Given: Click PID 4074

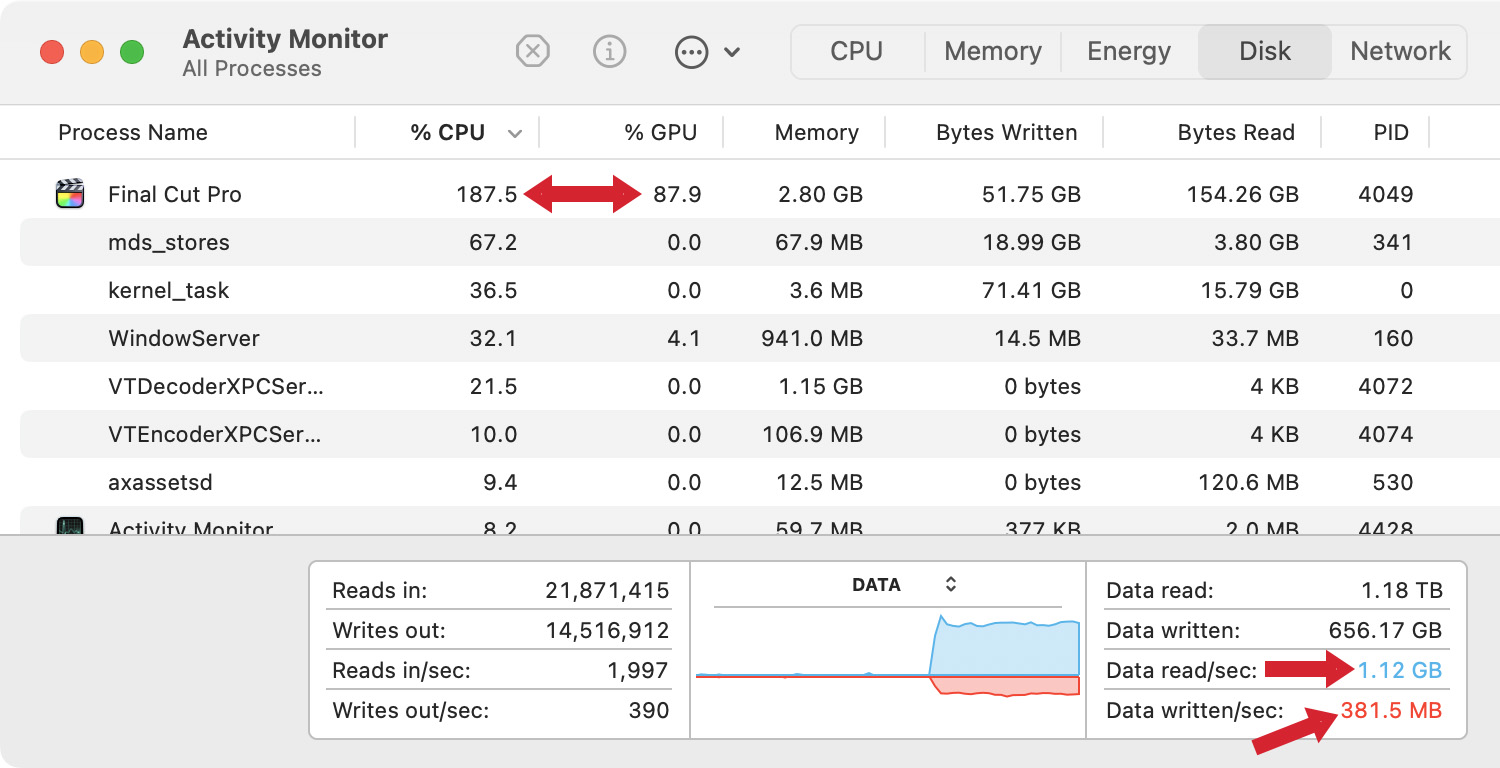Looking at the screenshot, I should click(1386, 434).
